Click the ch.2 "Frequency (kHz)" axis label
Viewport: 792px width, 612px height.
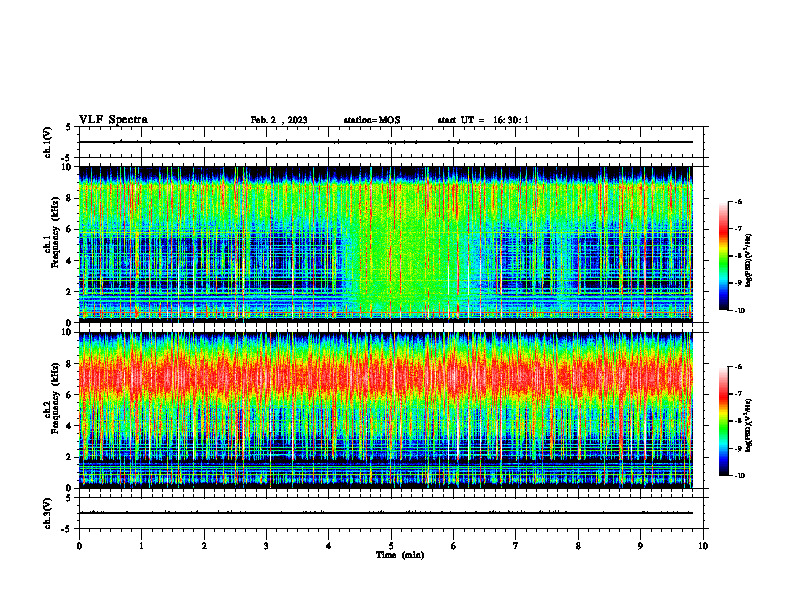[55, 398]
